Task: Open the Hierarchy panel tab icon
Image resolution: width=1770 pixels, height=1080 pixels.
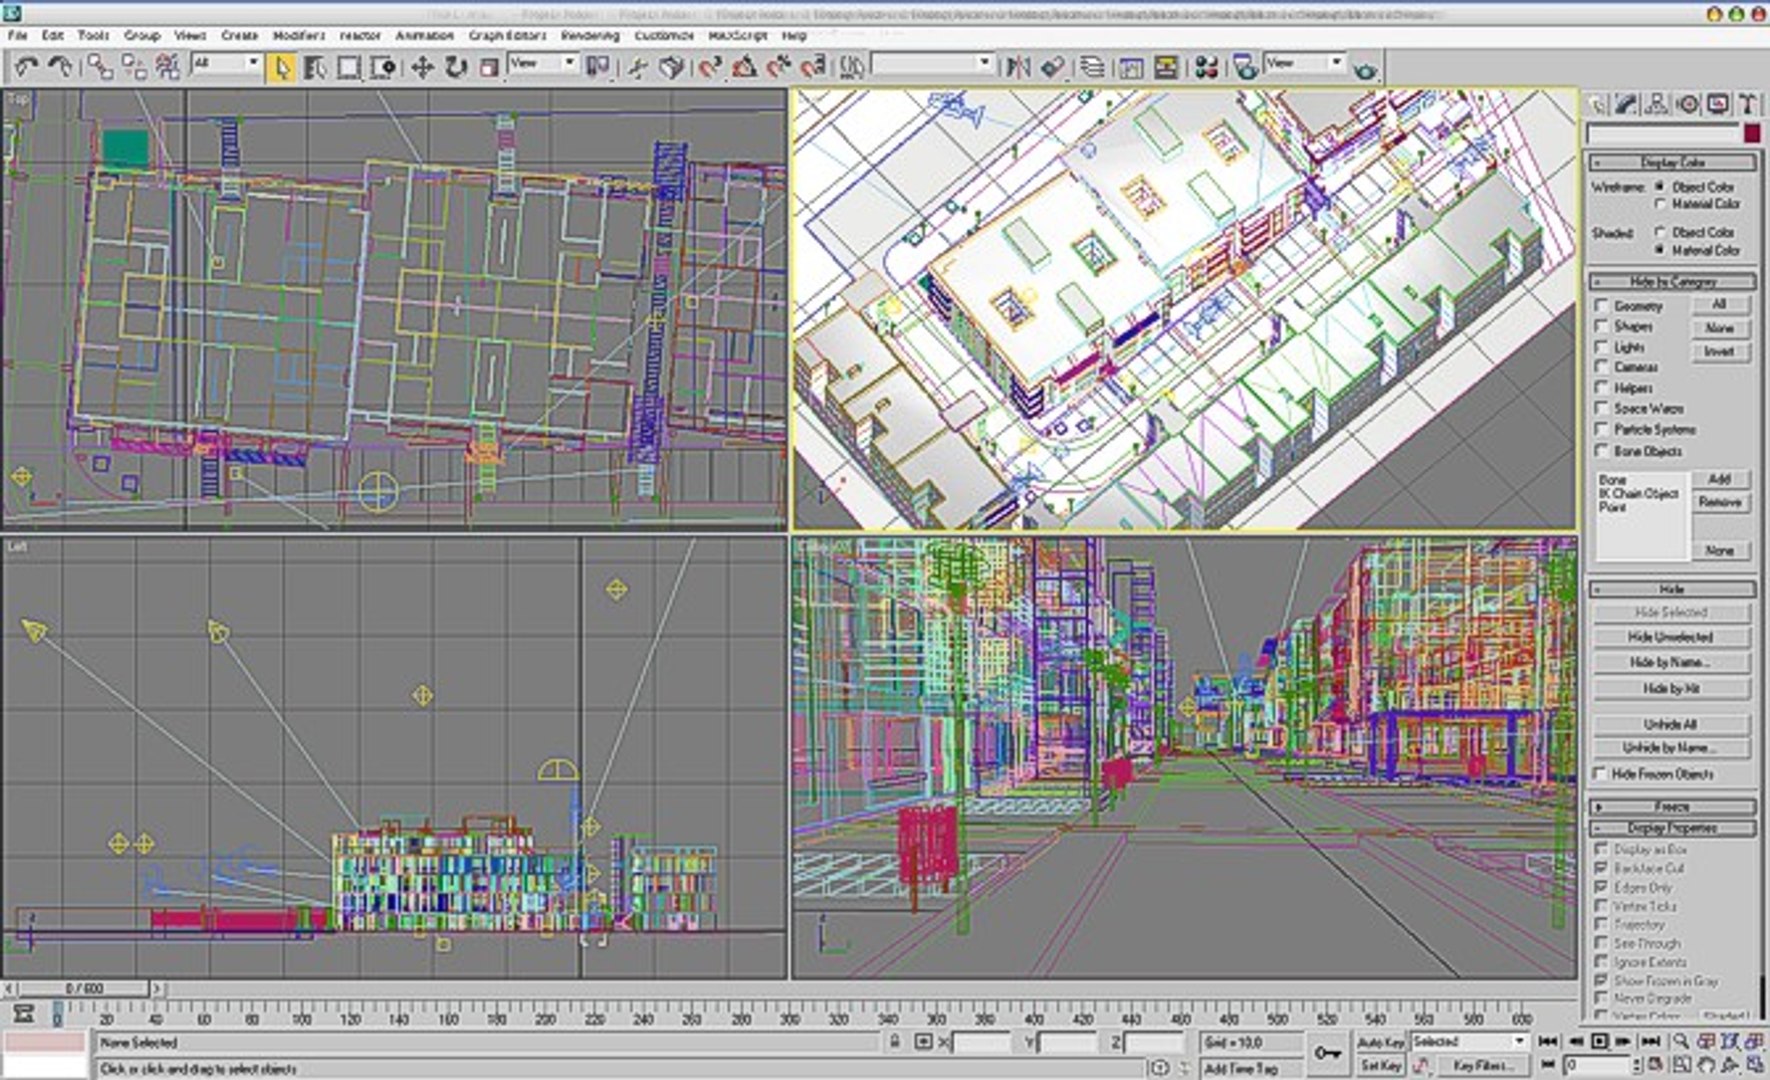Action: pos(1657,104)
